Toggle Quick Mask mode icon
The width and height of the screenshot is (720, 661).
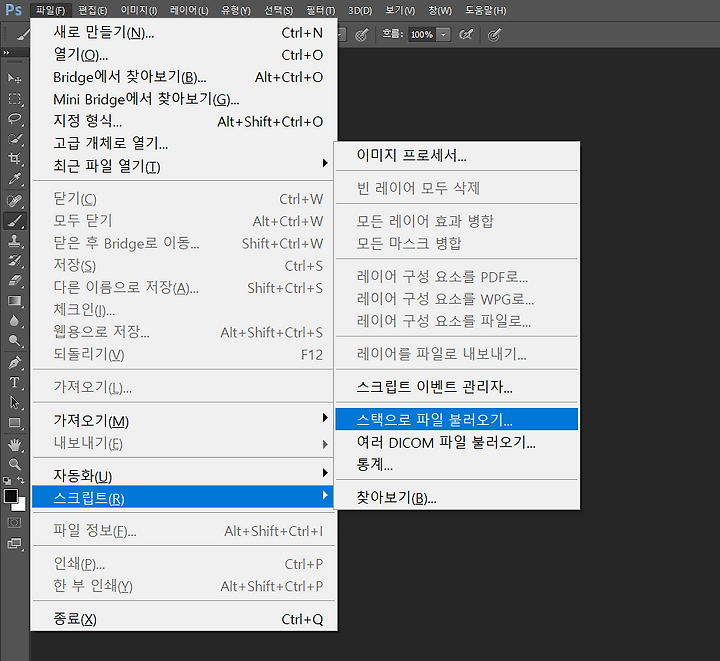point(14,523)
